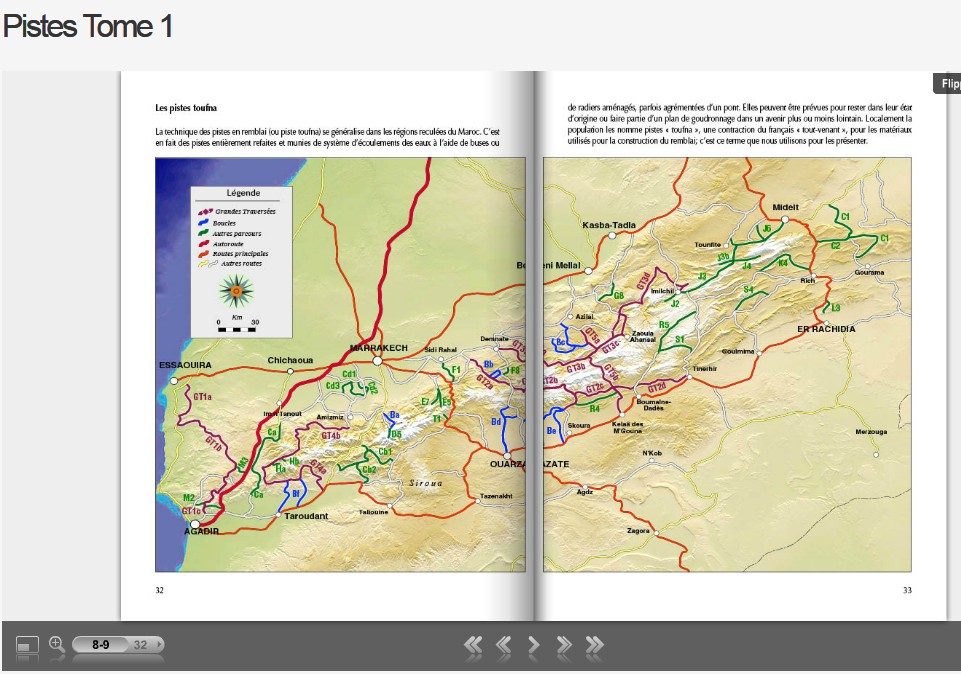This screenshot has width=961, height=674.
Task: Click the 'Les pistes toufna' heading
Action: pos(186,108)
